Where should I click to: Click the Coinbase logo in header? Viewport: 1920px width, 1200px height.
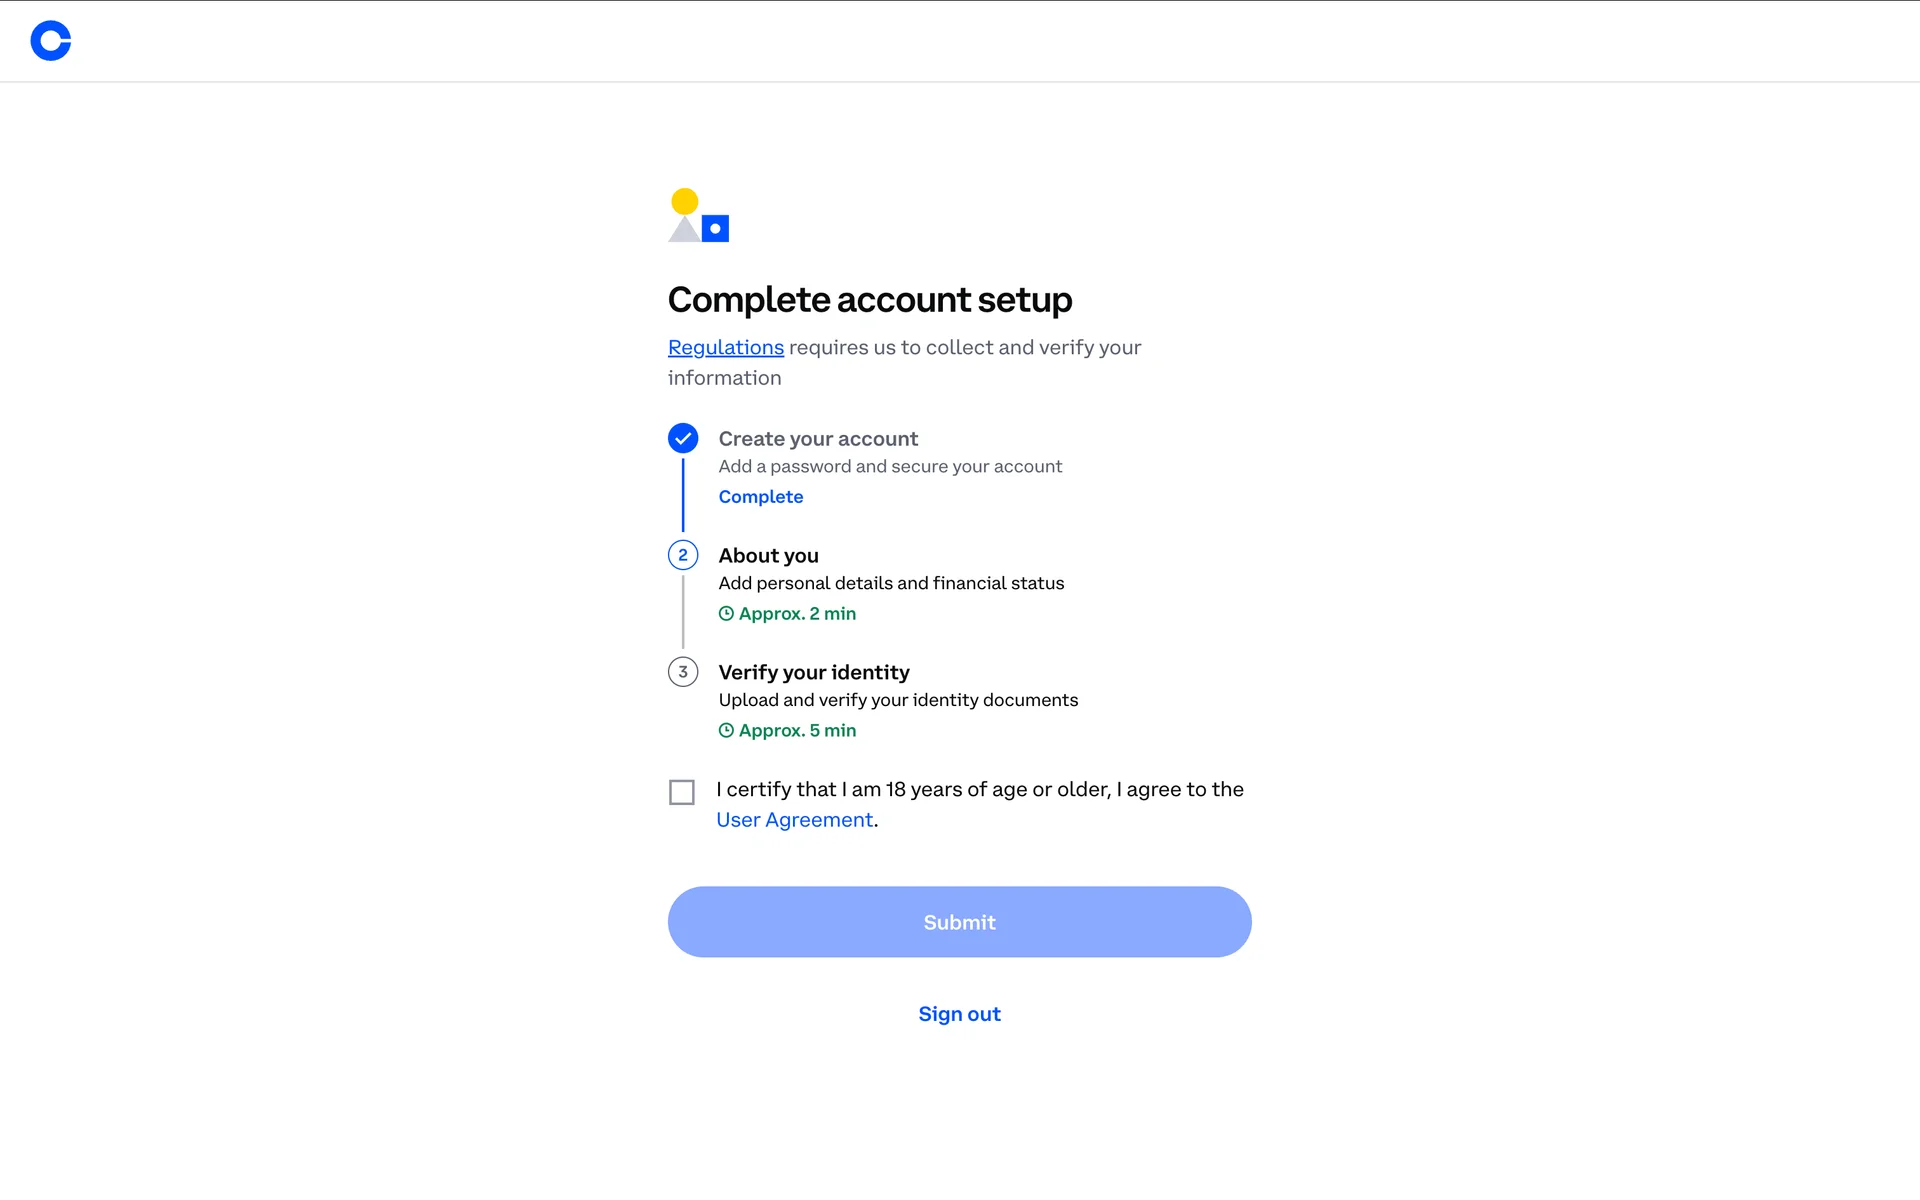point(51,41)
